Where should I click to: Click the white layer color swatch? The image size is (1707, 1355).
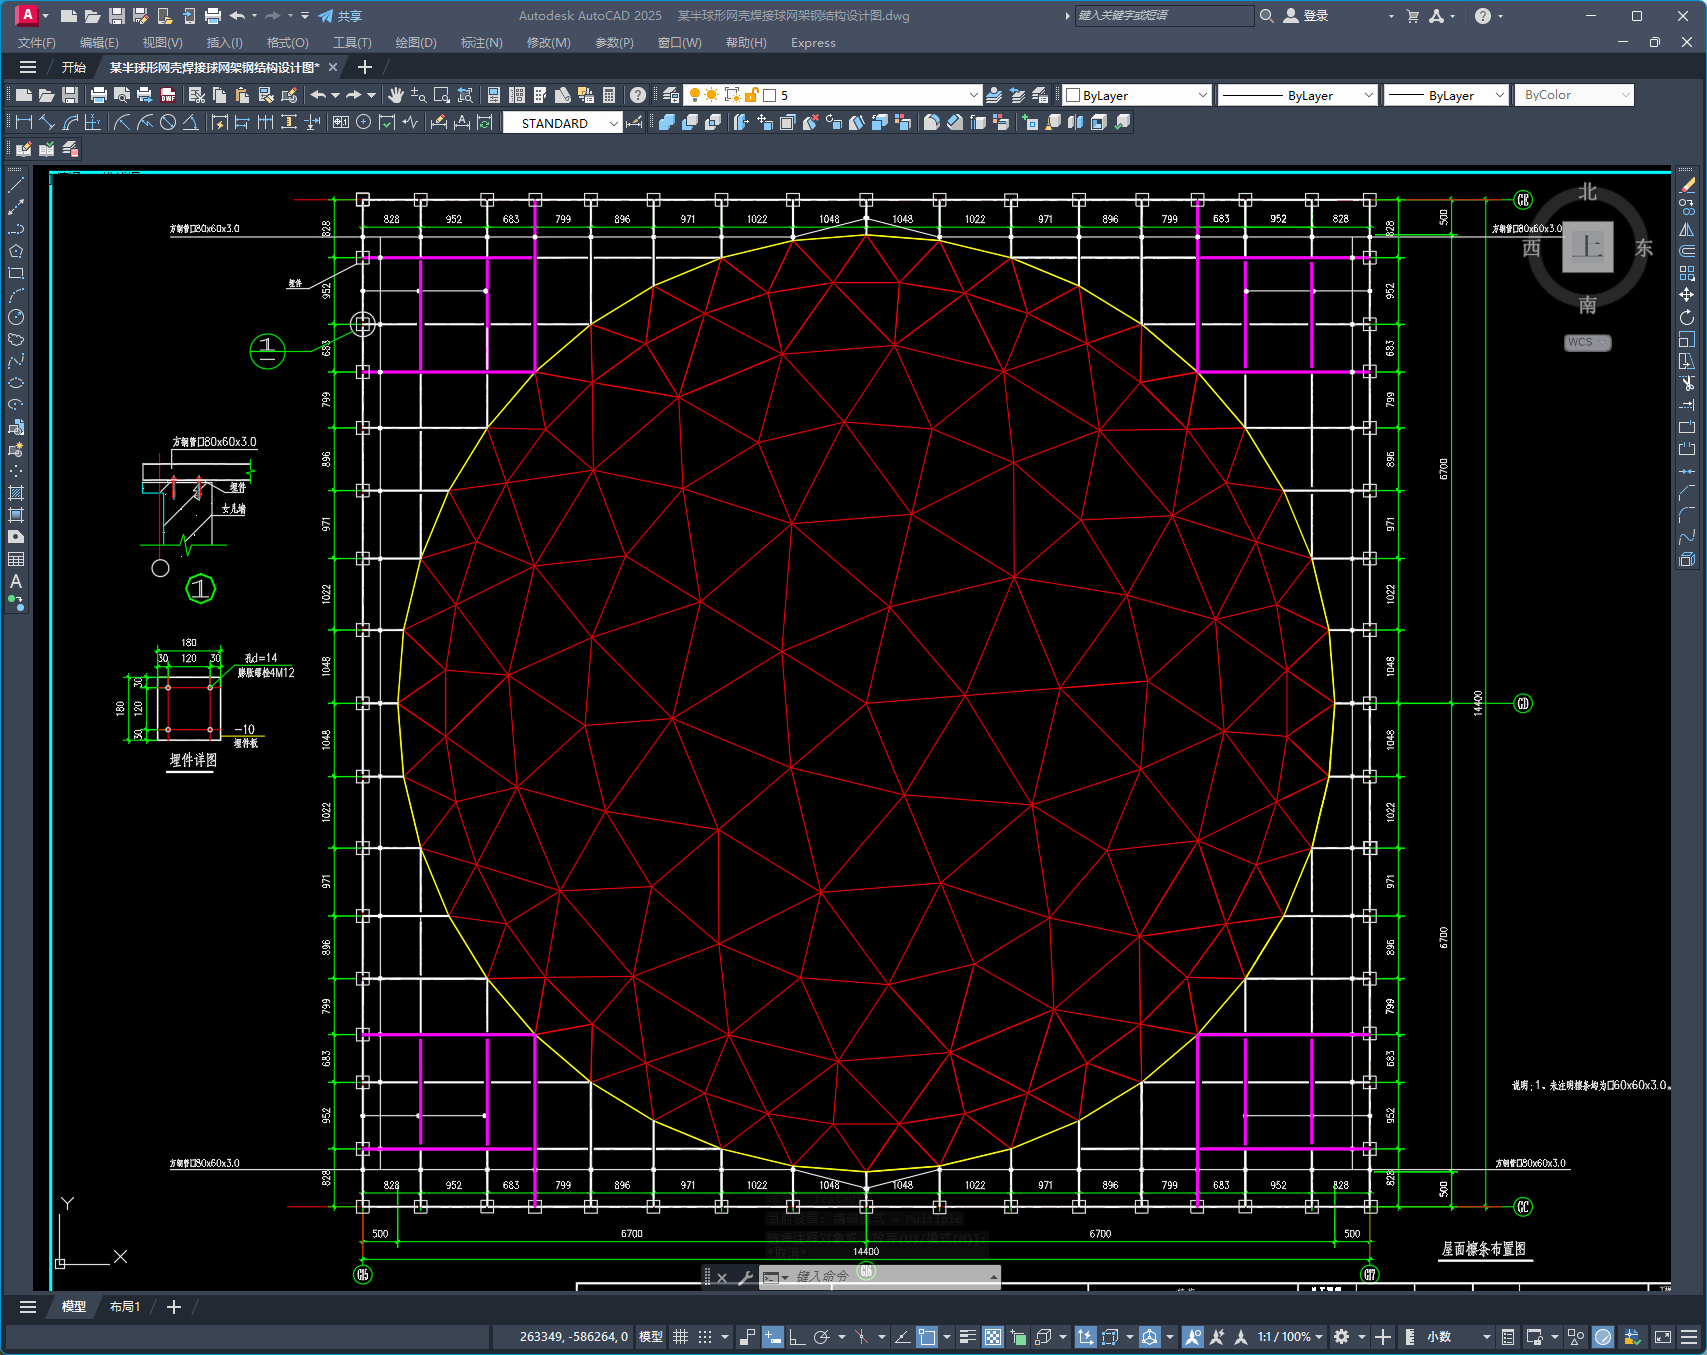[x=770, y=95]
